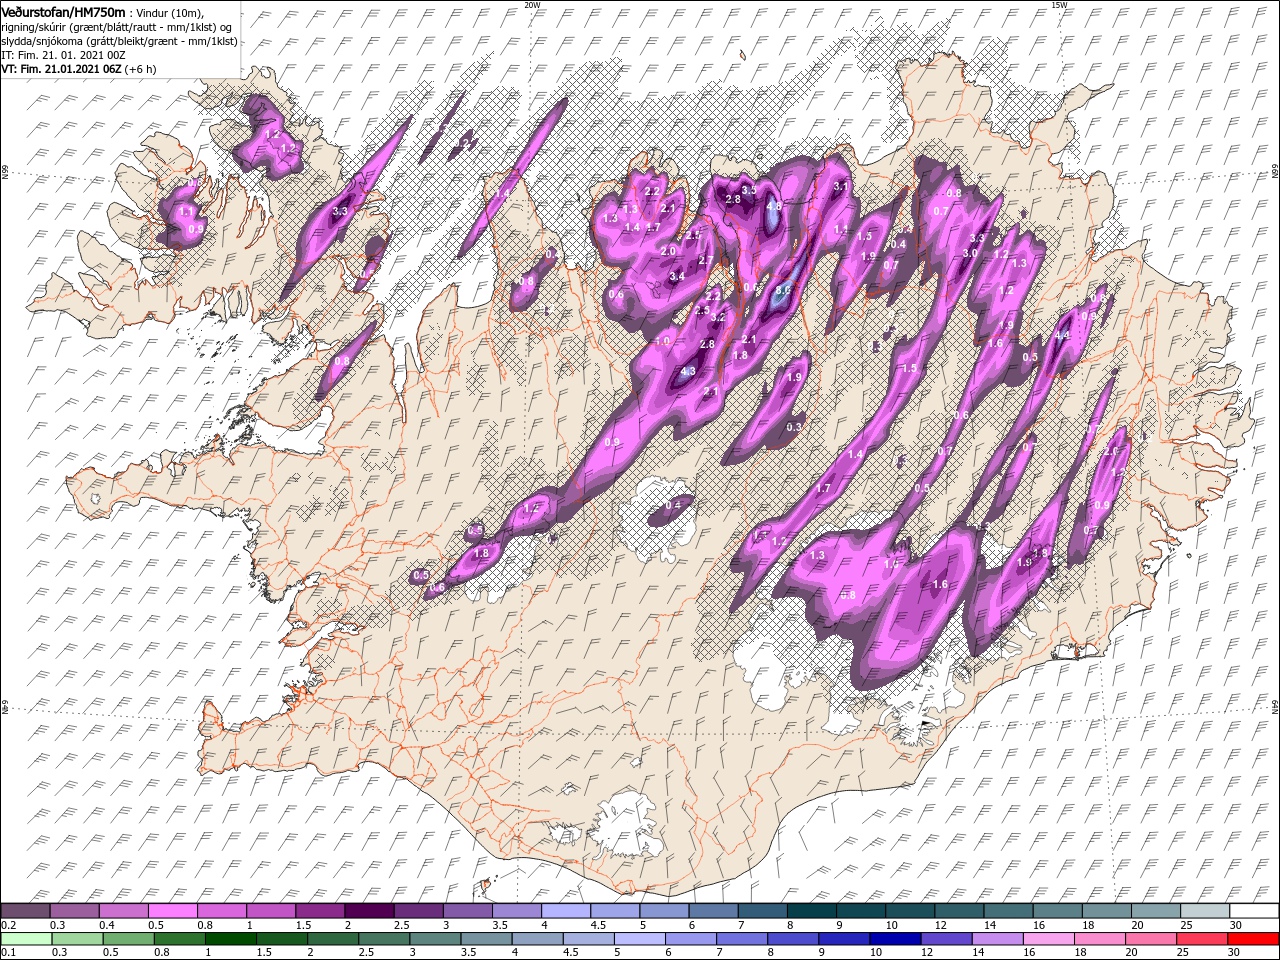Click the 4.3 precipitation value on the map
The width and height of the screenshot is (1280, 960).
[x=687, y=371]
